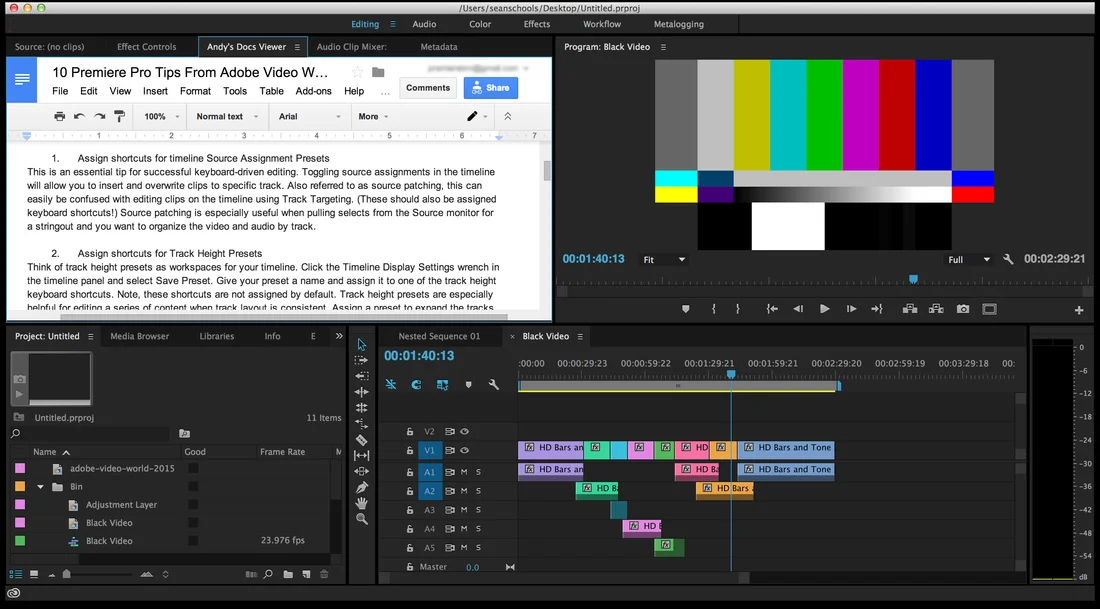This screenshot has height=609, width=1100.
Task: Open the Format menu in Docs
Action: (195, 91)
